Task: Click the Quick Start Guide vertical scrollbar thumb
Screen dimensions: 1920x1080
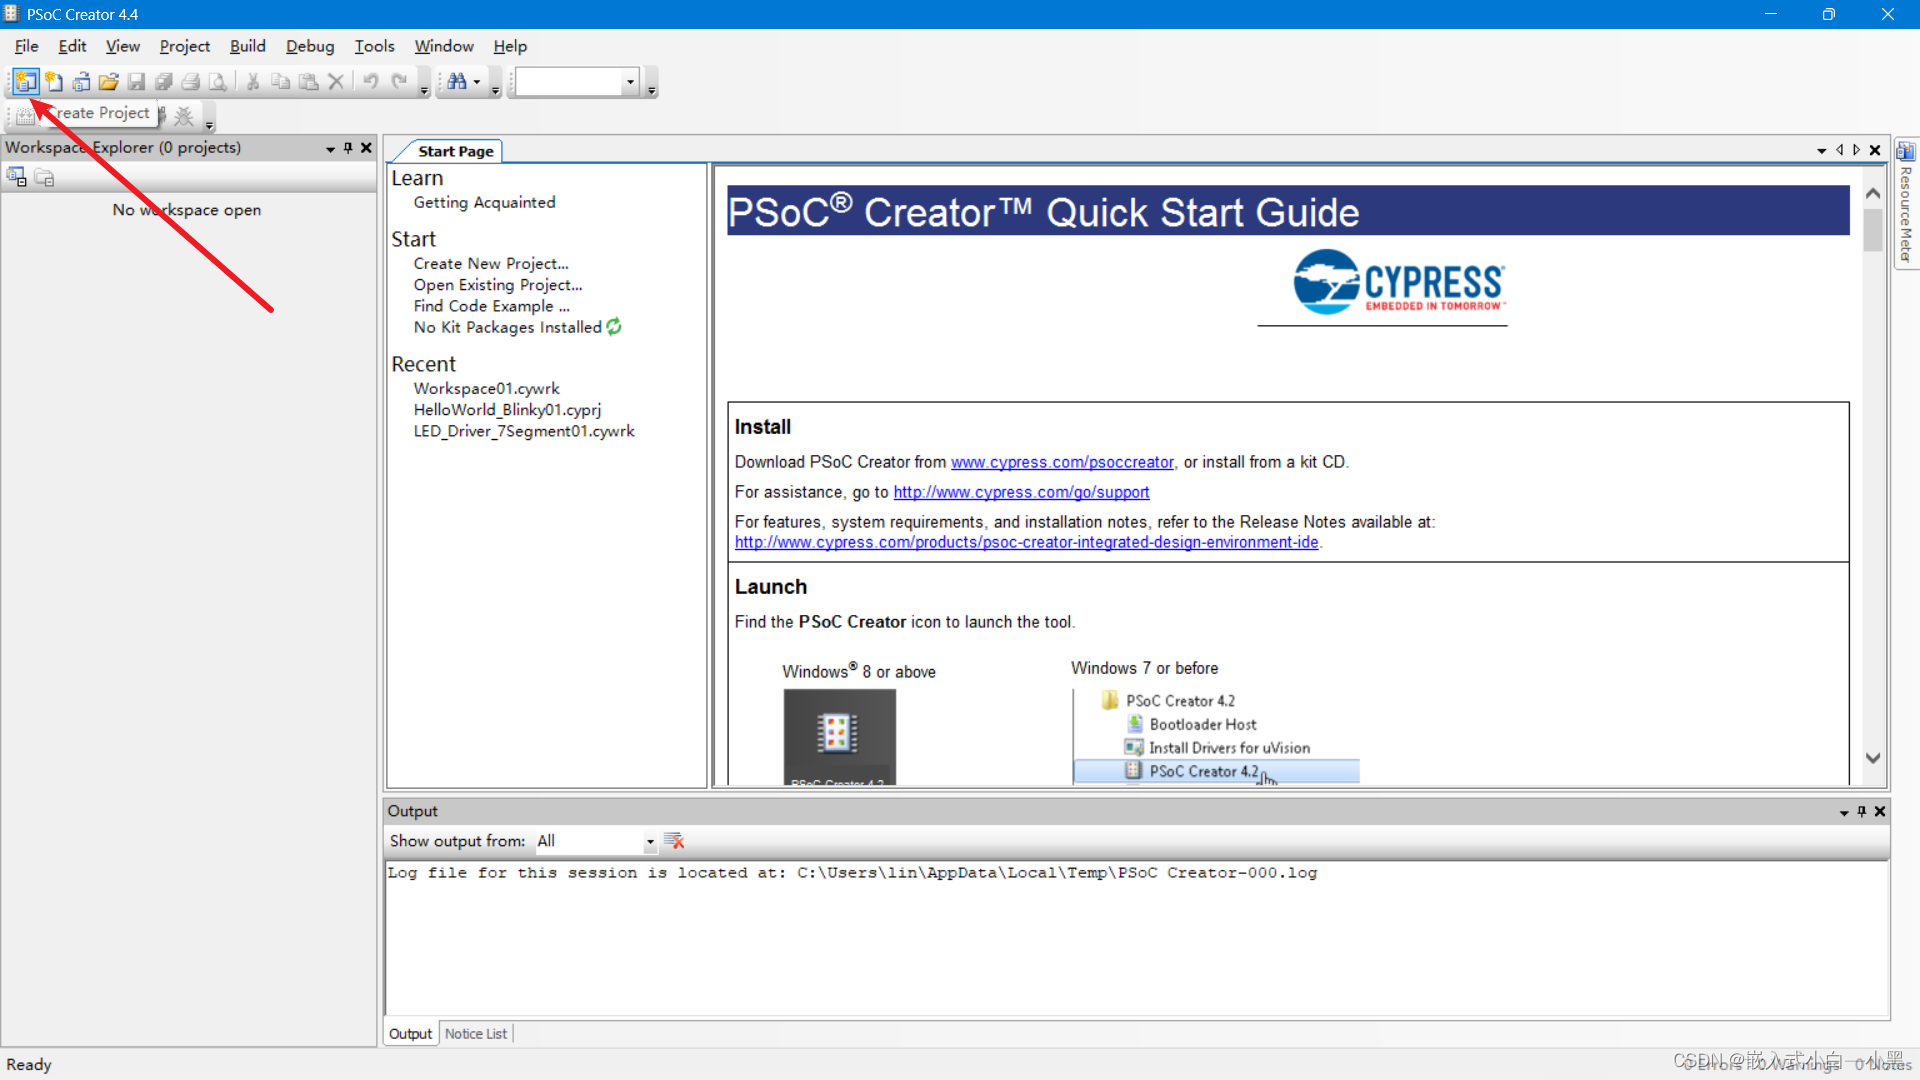Action: 1873,231
